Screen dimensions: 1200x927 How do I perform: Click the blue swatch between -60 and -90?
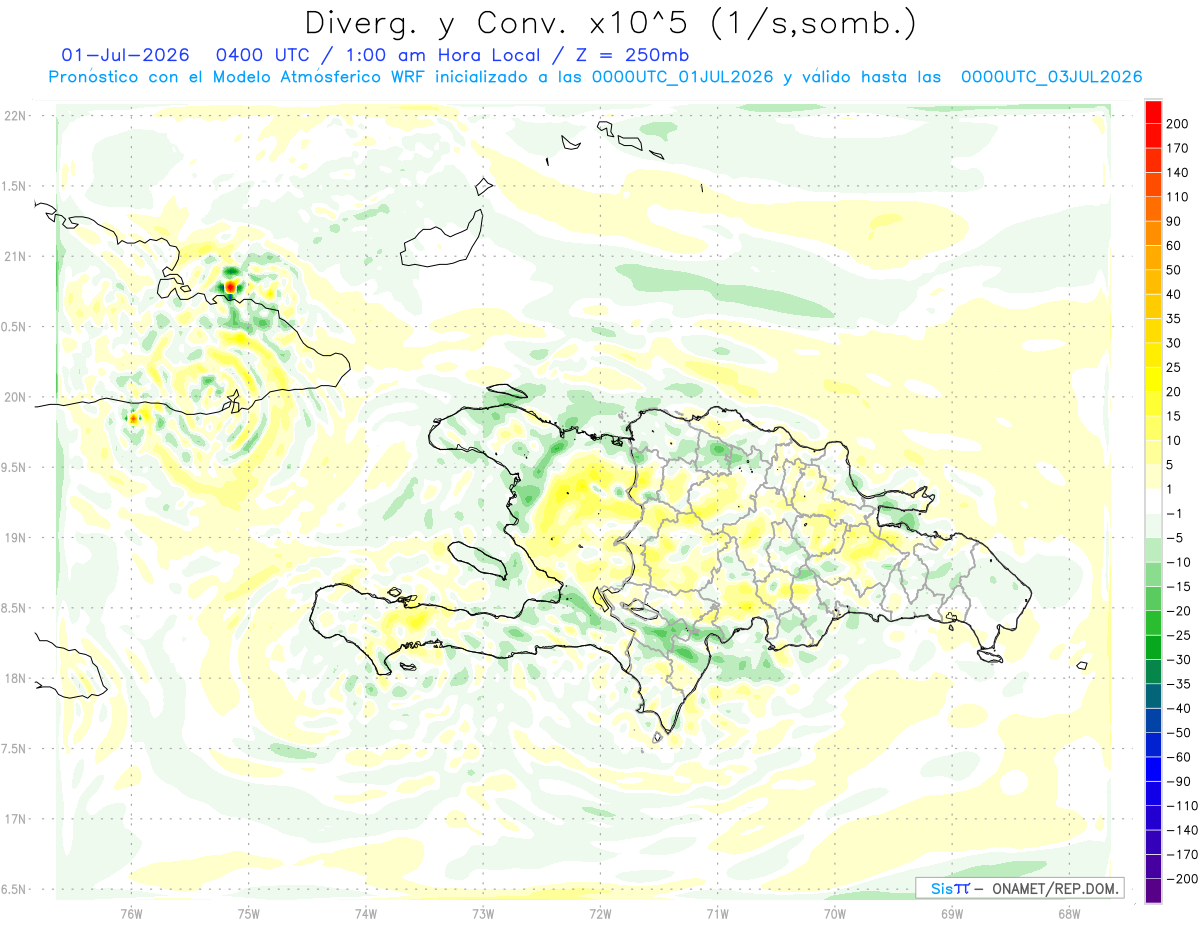(1153, 769)
